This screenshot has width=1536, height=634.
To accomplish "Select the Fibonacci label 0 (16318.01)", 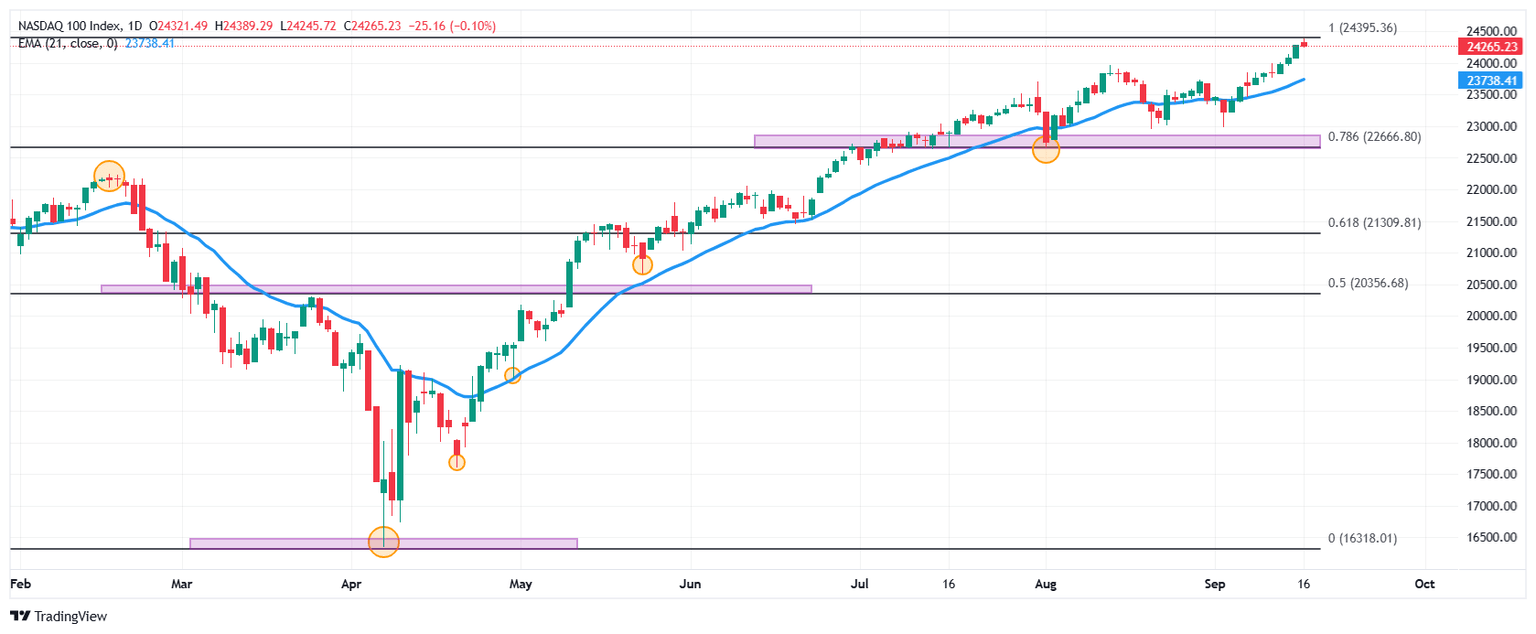I will click(1361, 538).
